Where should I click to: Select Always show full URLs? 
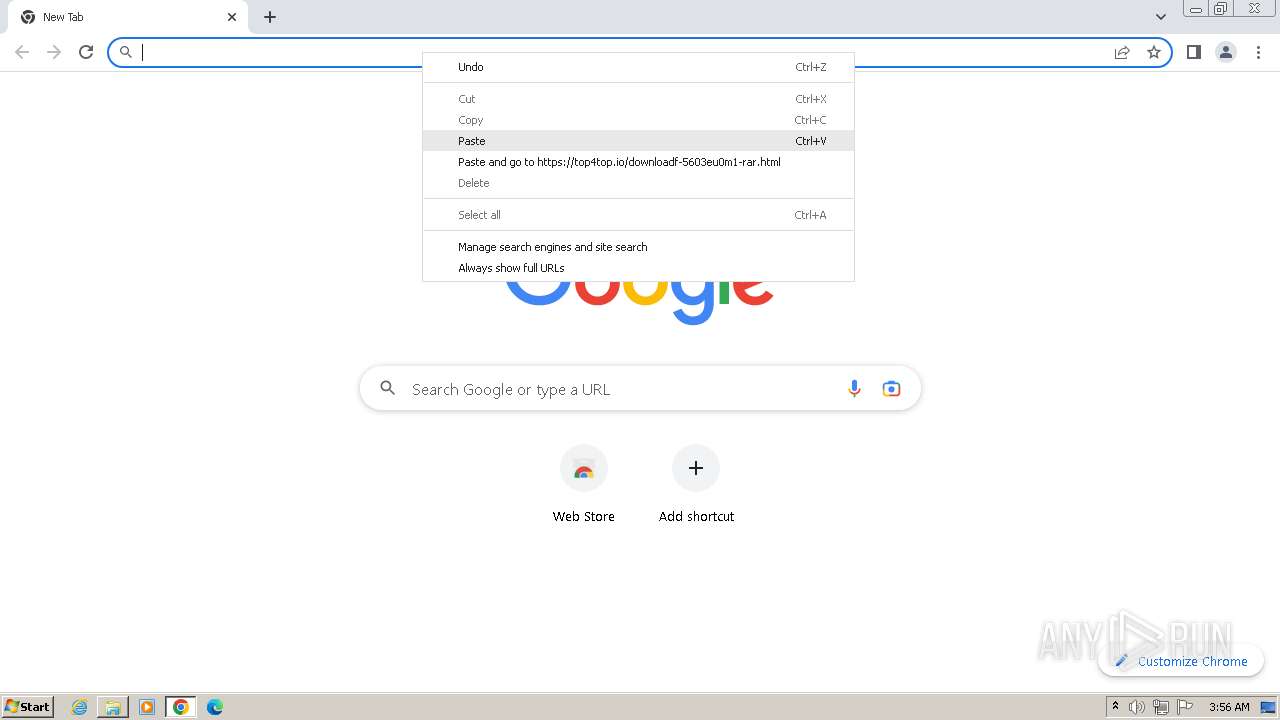point(638,268)
